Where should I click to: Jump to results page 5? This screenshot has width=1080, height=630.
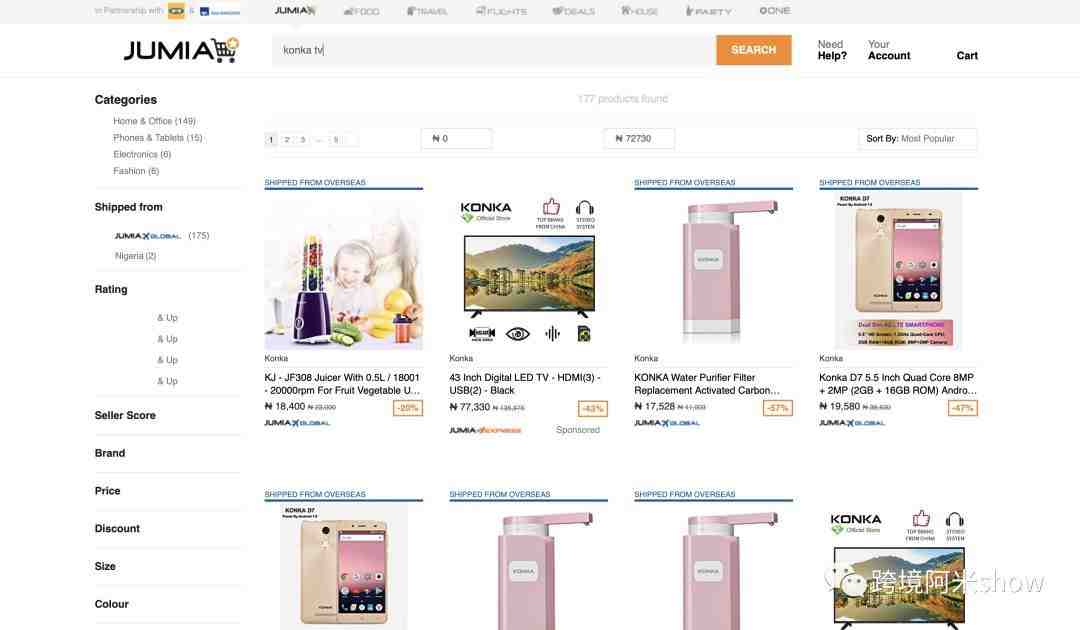pyautogui.click(x=336, y=140)
